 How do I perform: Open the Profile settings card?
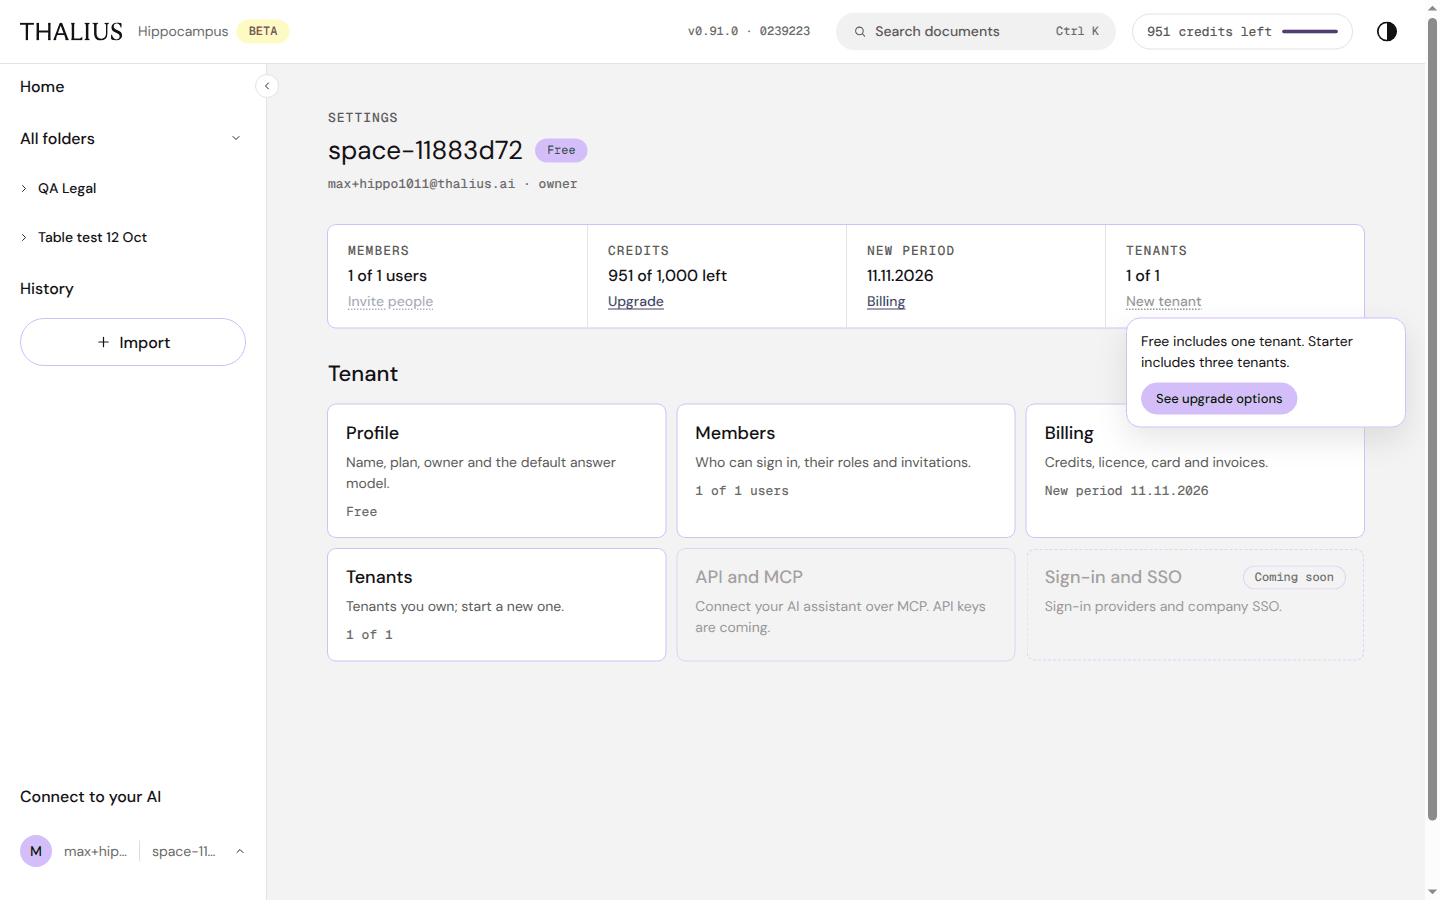click(497, 471)
